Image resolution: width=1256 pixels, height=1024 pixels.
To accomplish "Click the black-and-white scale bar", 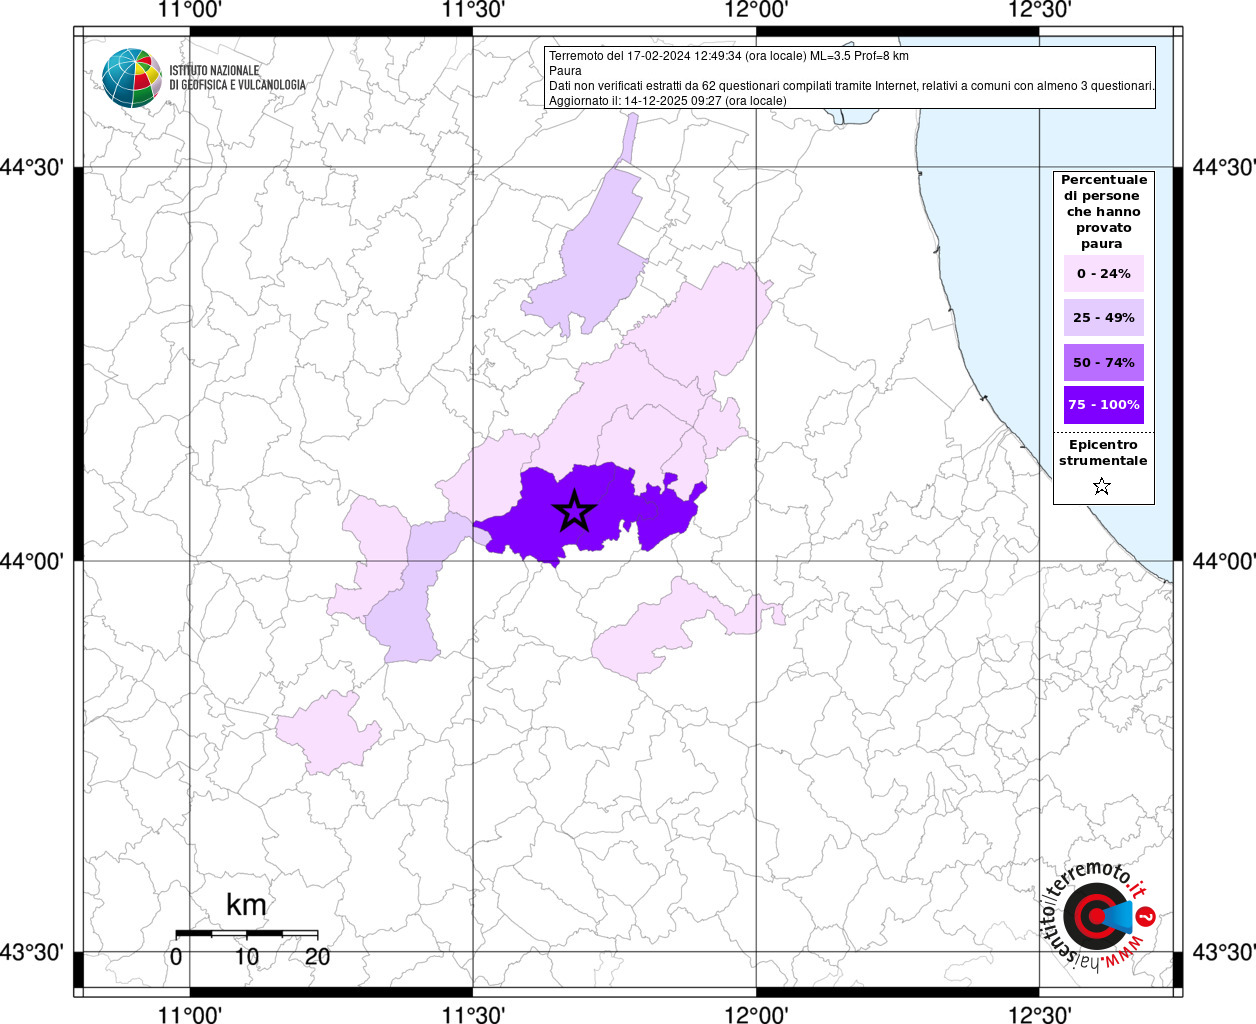I will point(247,933).
